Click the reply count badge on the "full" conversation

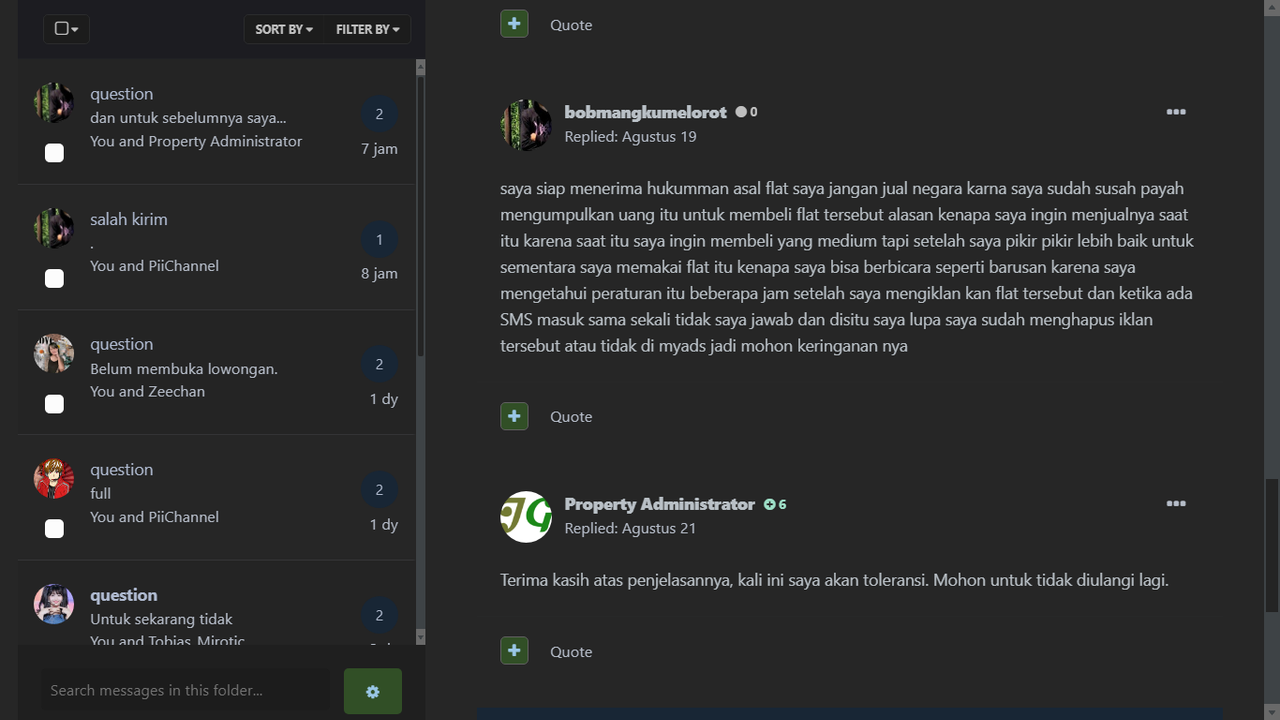click(379, 490)
